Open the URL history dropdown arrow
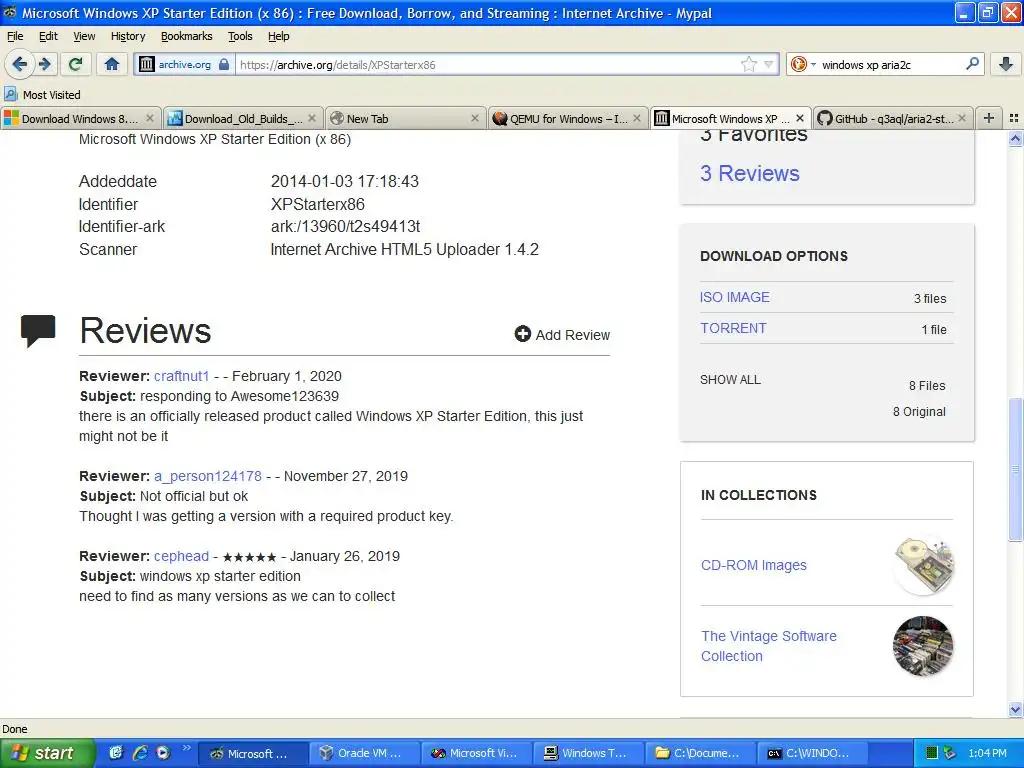The image size is (1024, 768). point(769,64)
